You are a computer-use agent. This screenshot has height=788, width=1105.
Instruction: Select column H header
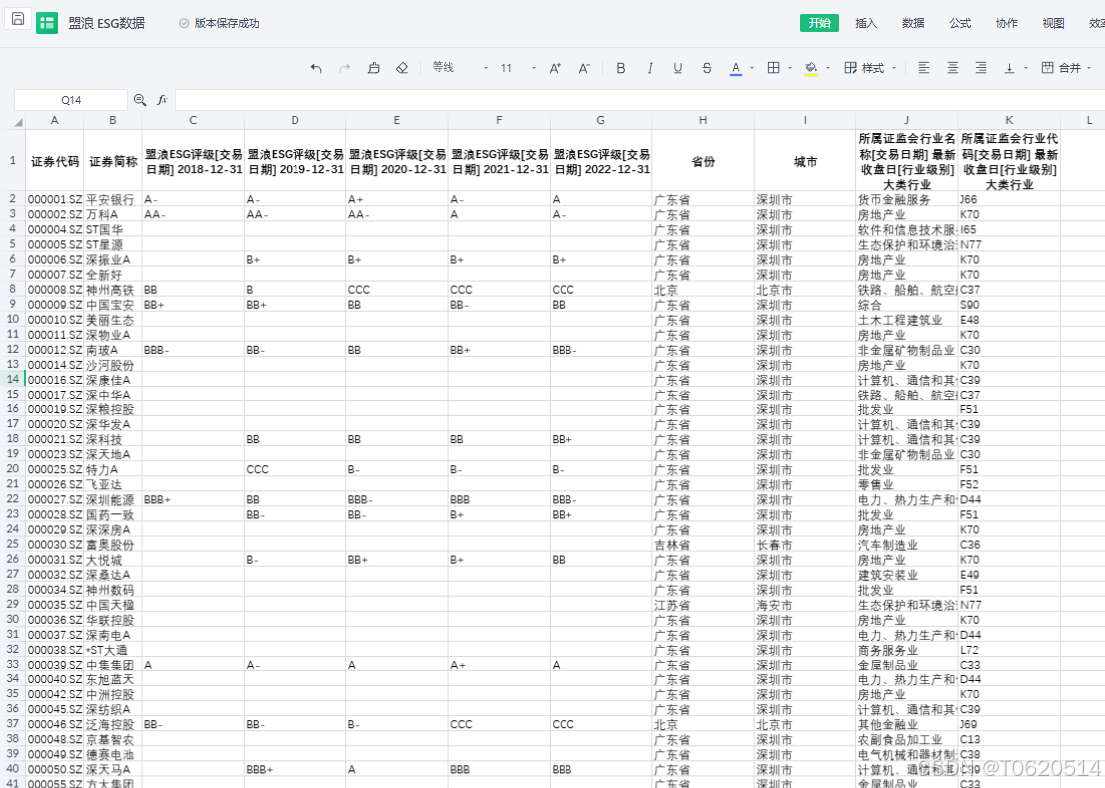pos(703,121)
